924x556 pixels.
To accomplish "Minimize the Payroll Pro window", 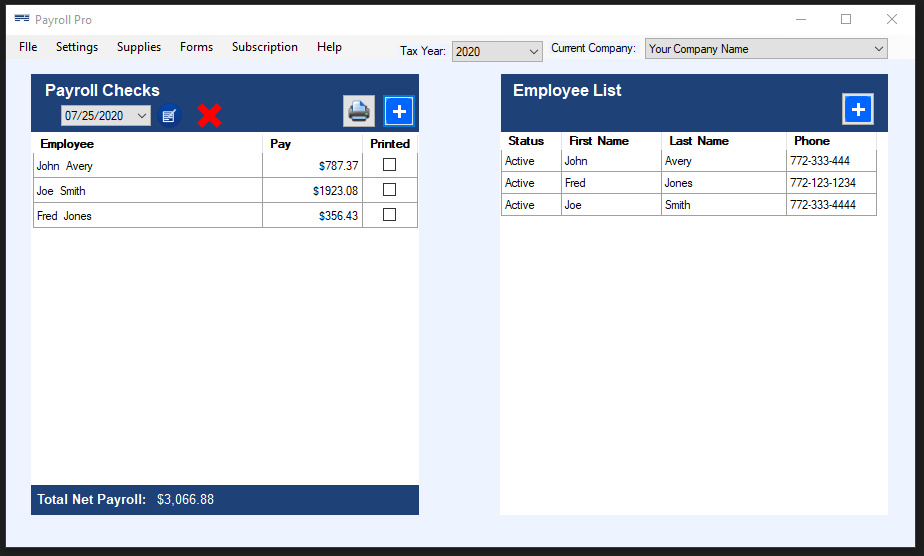I will [x=800, y=19].
